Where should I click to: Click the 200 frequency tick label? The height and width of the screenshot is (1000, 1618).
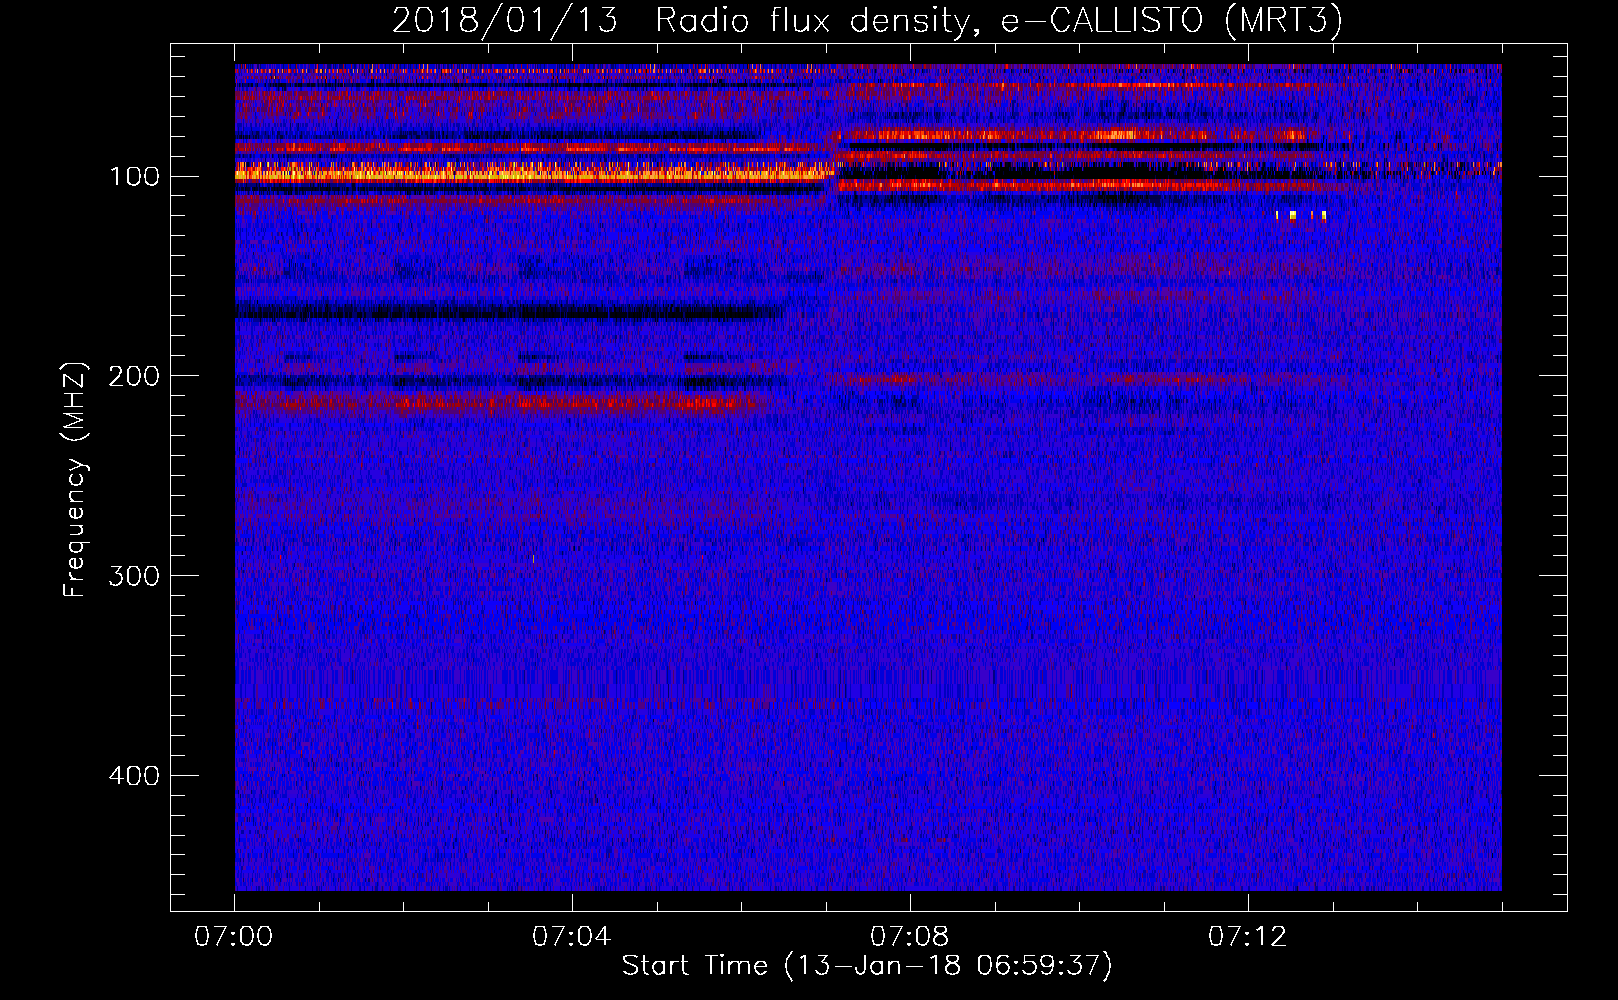134,376
